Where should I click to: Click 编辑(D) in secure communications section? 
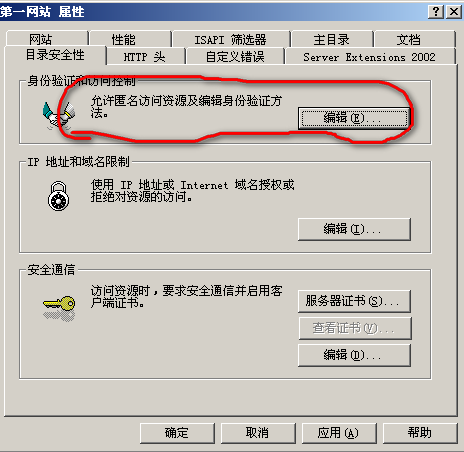pyautogui.click(x=354, y=355)
